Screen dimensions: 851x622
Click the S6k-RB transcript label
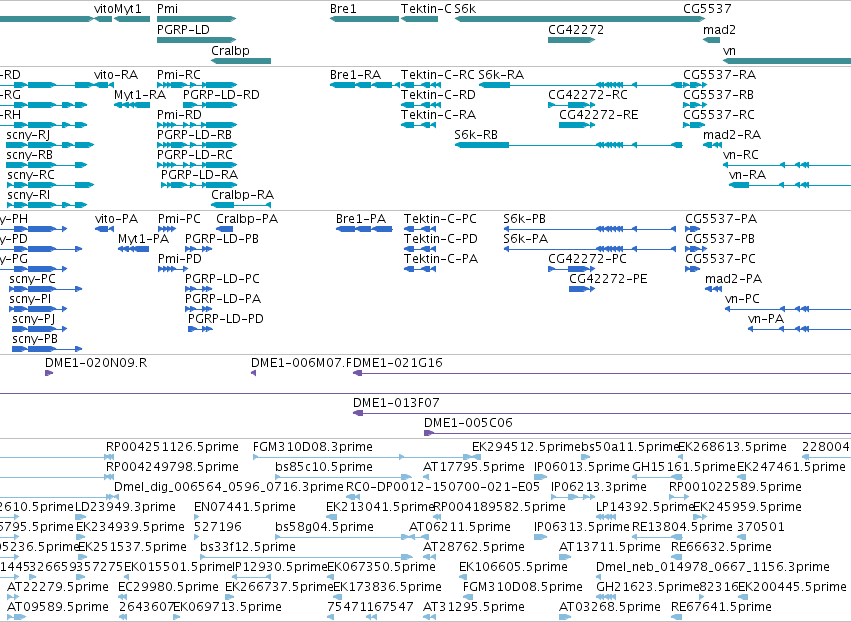(476, 135)
